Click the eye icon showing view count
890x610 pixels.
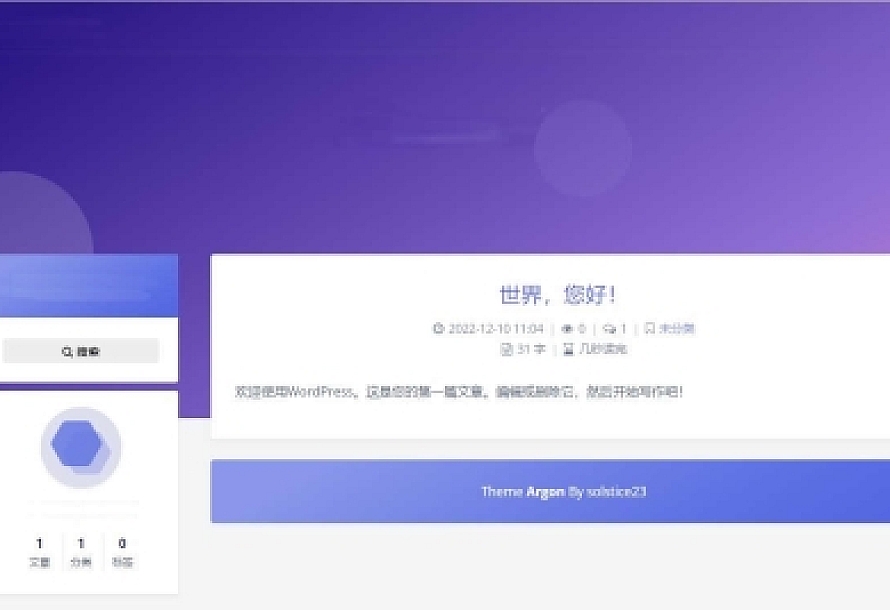click(565, 327)
